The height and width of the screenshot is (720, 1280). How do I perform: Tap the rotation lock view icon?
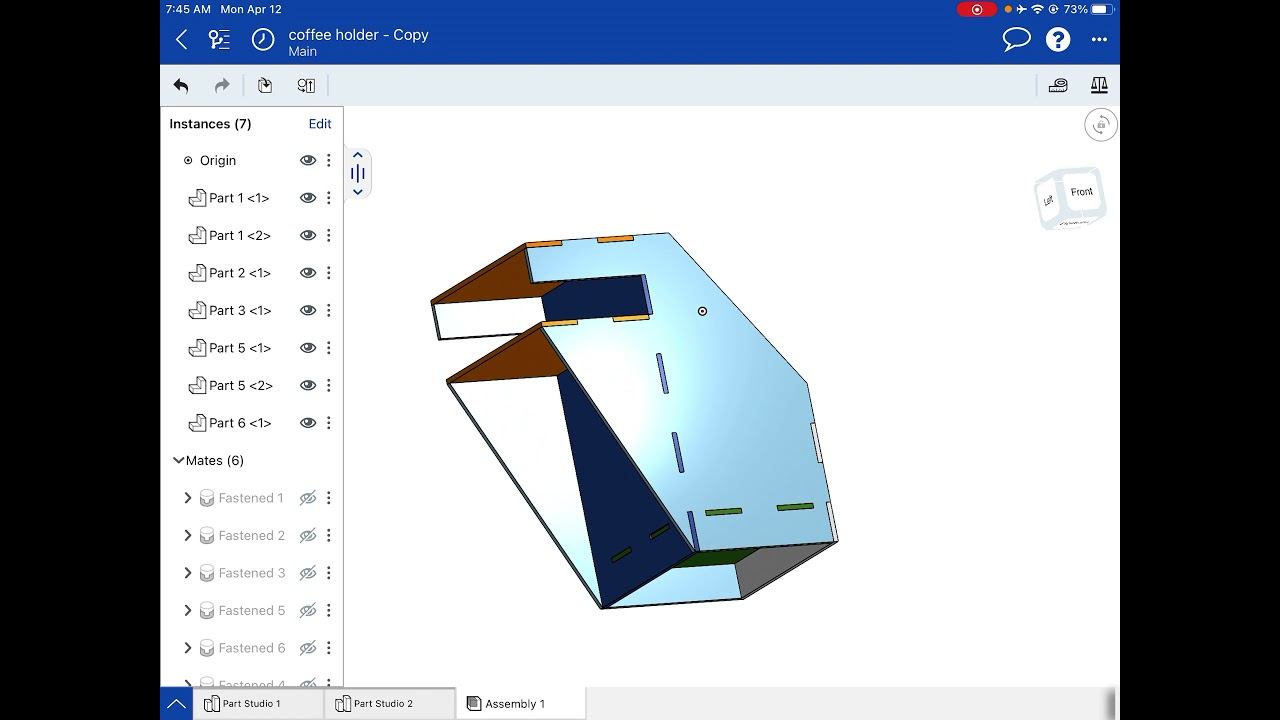[1101, 125]
